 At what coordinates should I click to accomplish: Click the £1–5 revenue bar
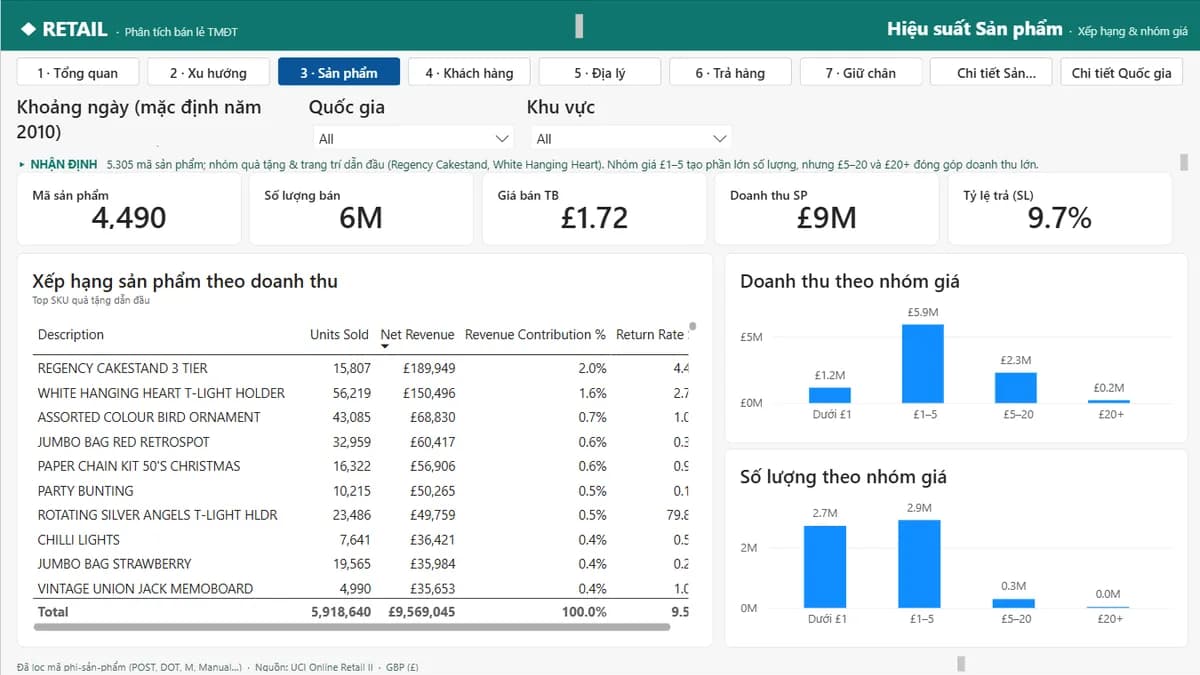(923, 363)
